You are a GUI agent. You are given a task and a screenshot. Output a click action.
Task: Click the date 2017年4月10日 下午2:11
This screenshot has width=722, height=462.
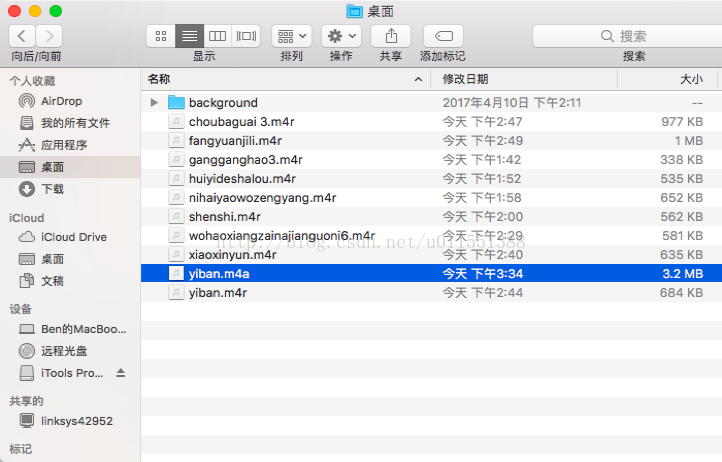click(x=512, y=103)
